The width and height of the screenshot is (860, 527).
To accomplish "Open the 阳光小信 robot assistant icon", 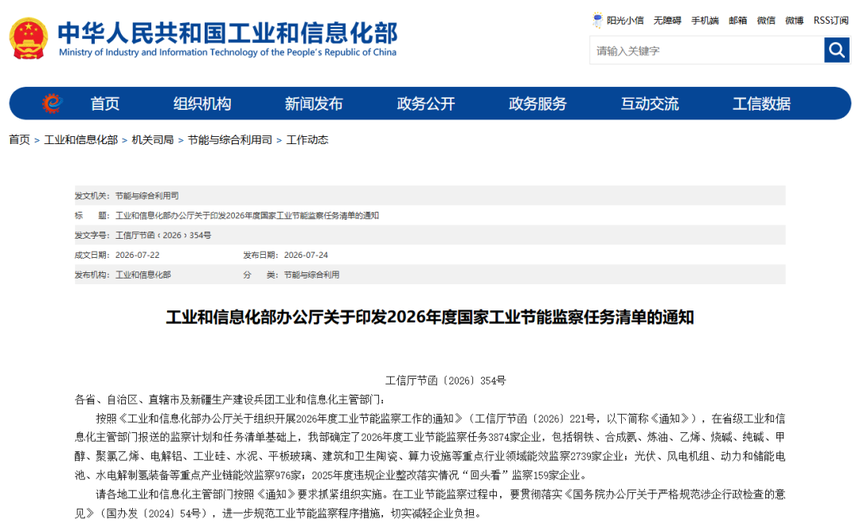I will tap(597, 20).
